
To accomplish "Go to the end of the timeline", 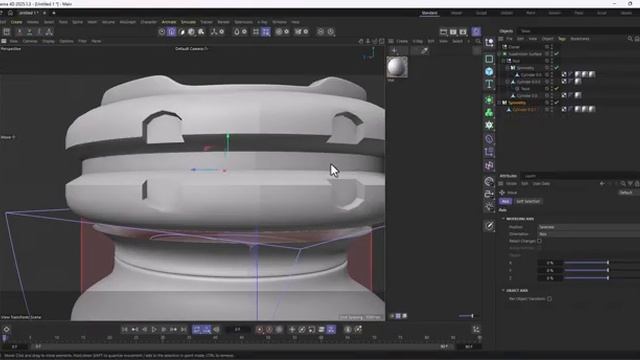I will [x=184, y=329].
